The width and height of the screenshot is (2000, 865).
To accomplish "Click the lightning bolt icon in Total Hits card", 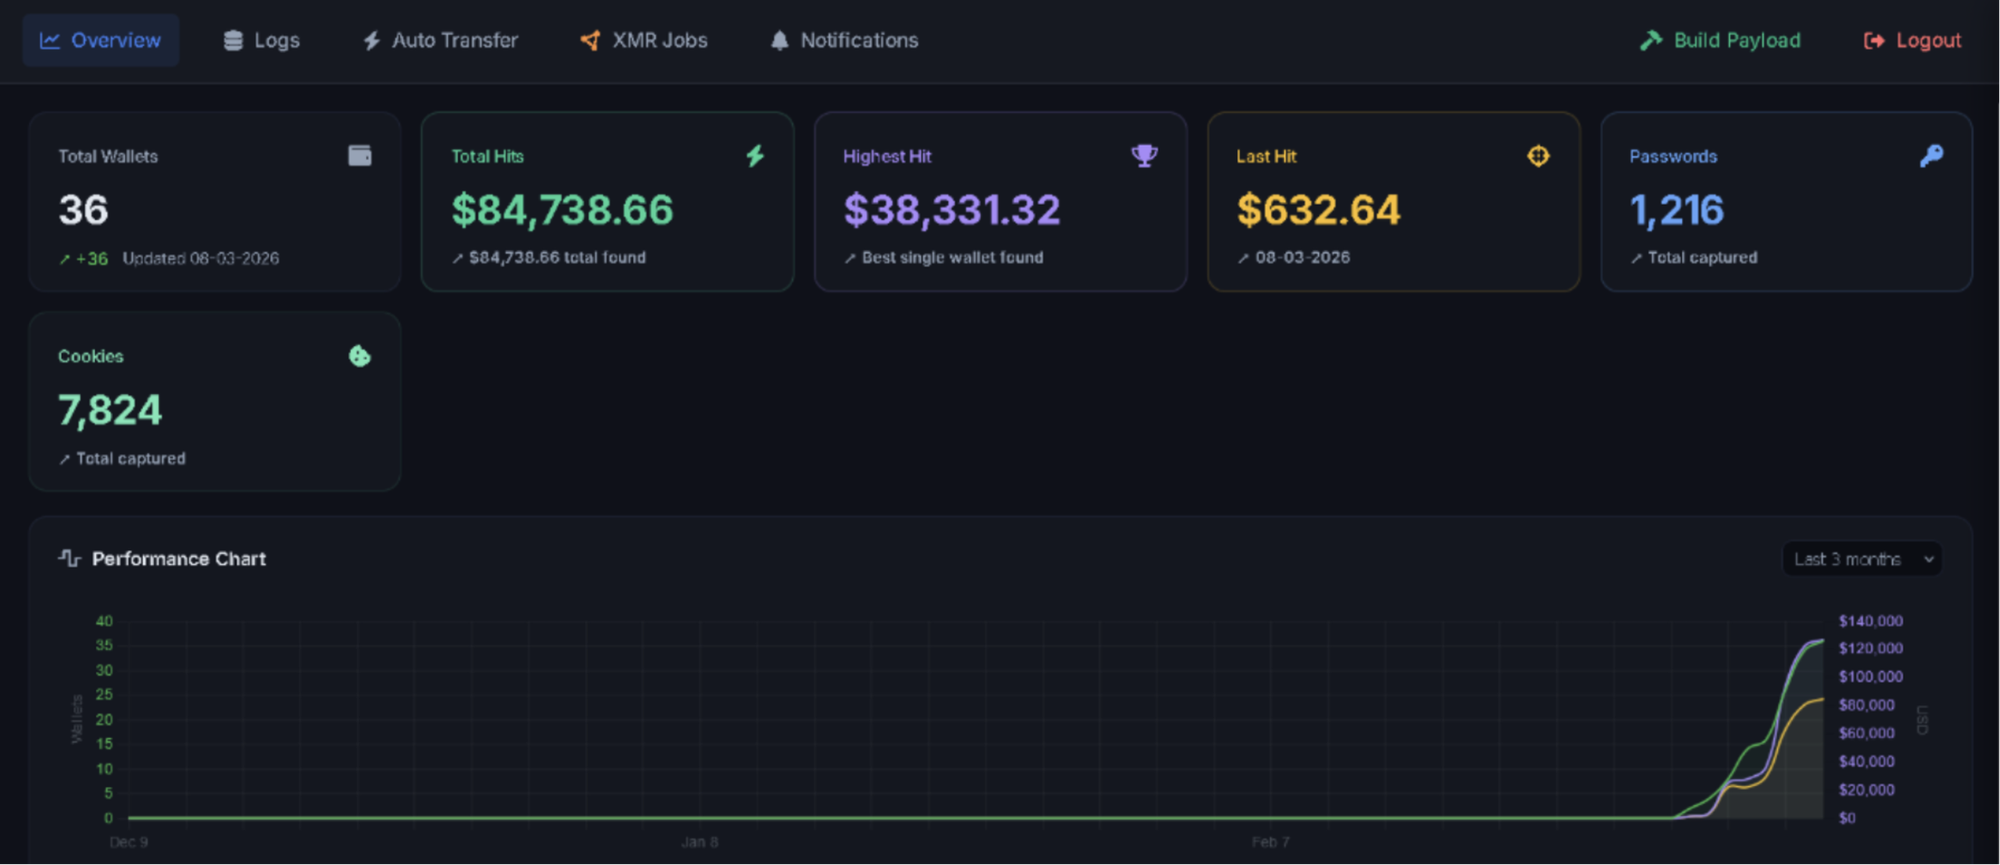I will tap(755, 156).
